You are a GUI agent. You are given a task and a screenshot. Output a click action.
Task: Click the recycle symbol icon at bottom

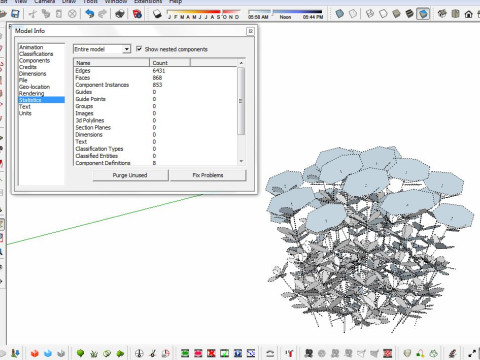click(433, 353)
